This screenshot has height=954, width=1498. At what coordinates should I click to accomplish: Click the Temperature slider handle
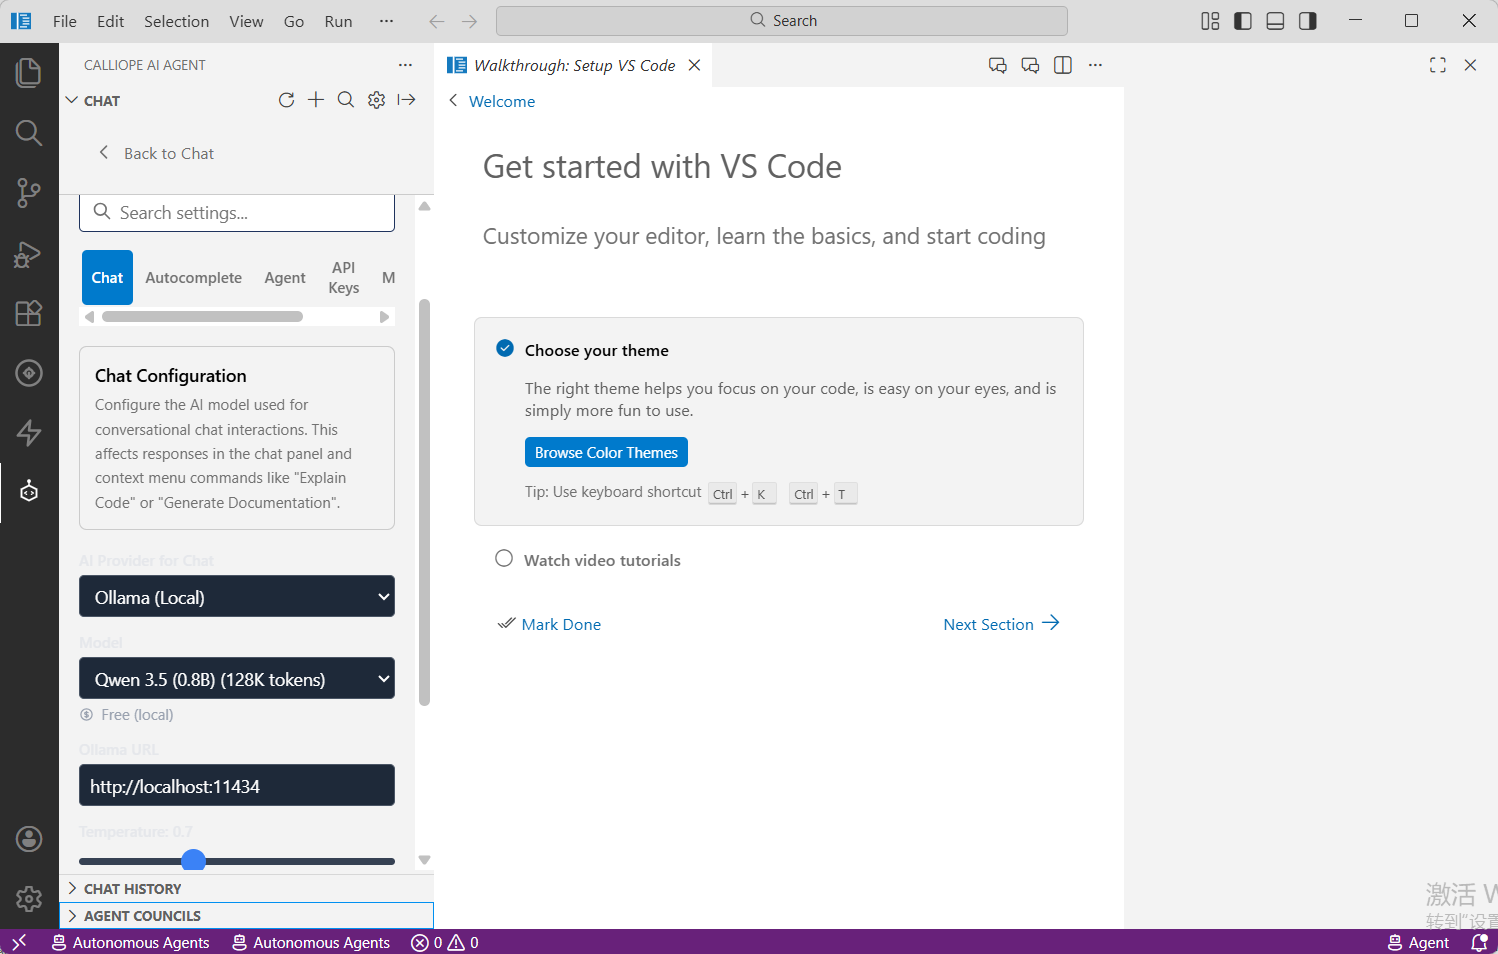pos(194,860)
